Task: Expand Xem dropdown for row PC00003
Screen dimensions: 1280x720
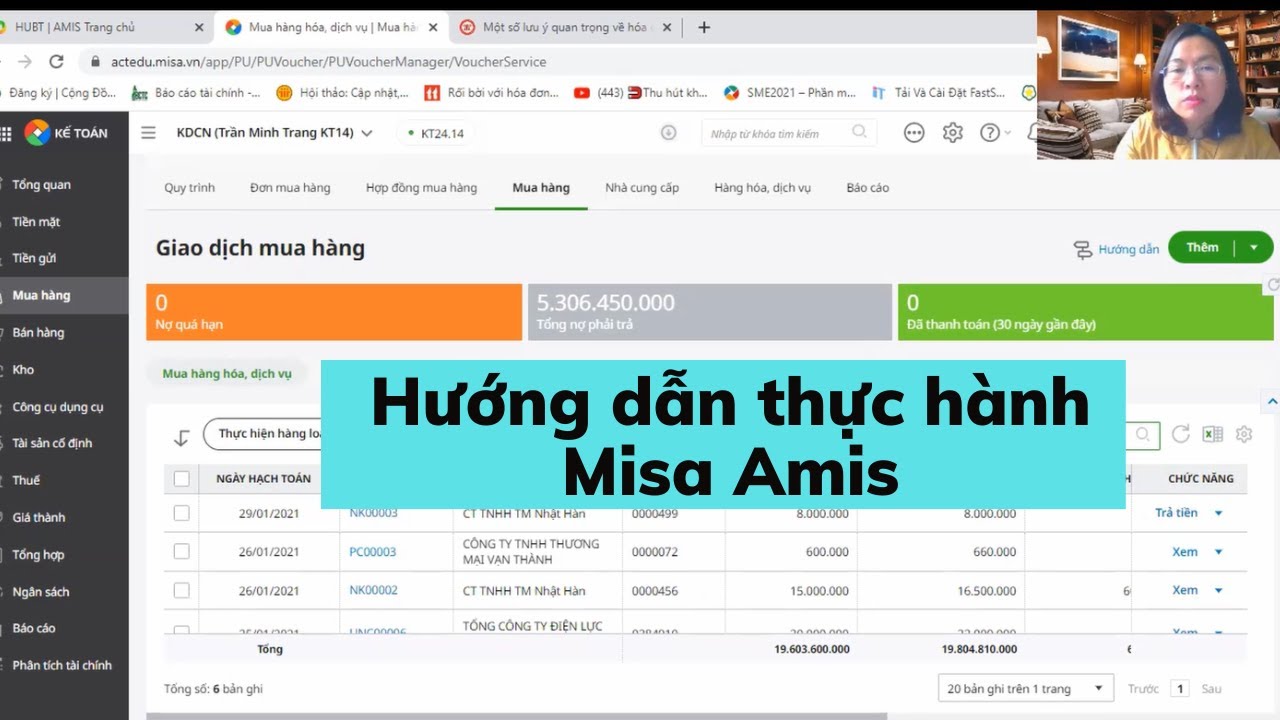Action: [1218, 552]
